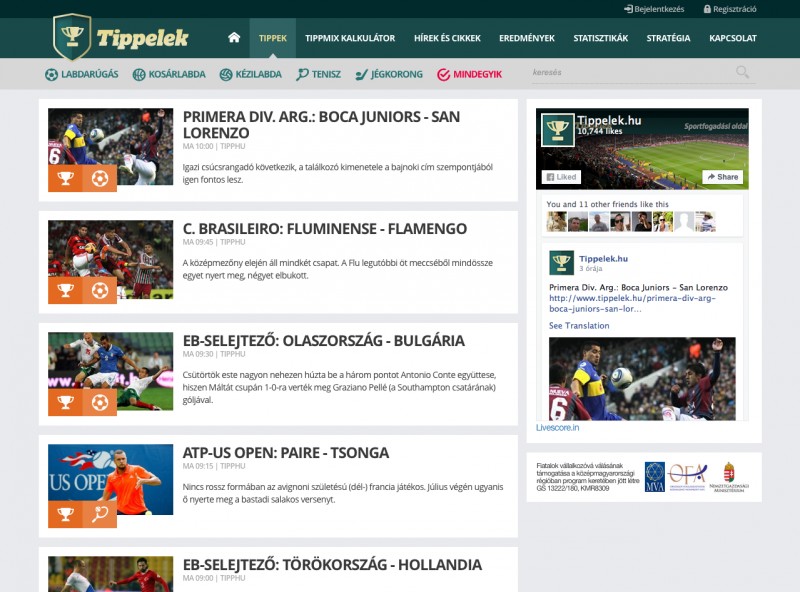Click into the keresés search field
800x592 pixels.
point(630,73)
